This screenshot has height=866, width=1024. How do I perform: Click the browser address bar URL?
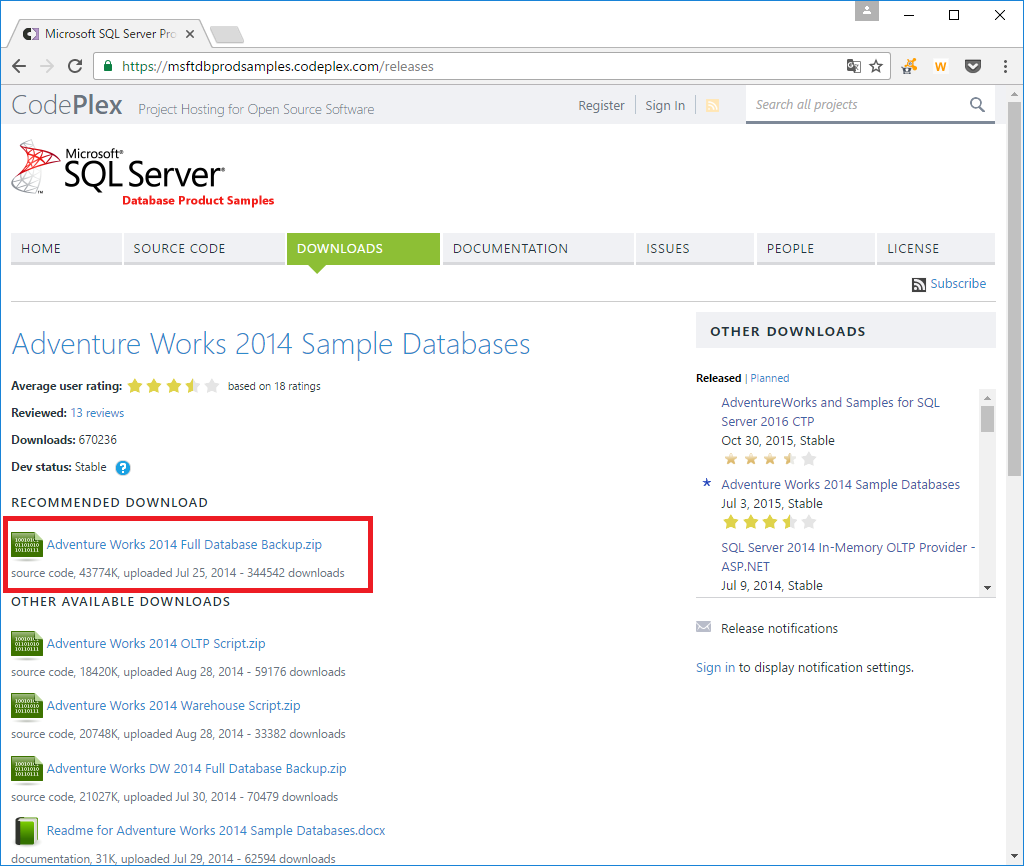pos(278,67)
